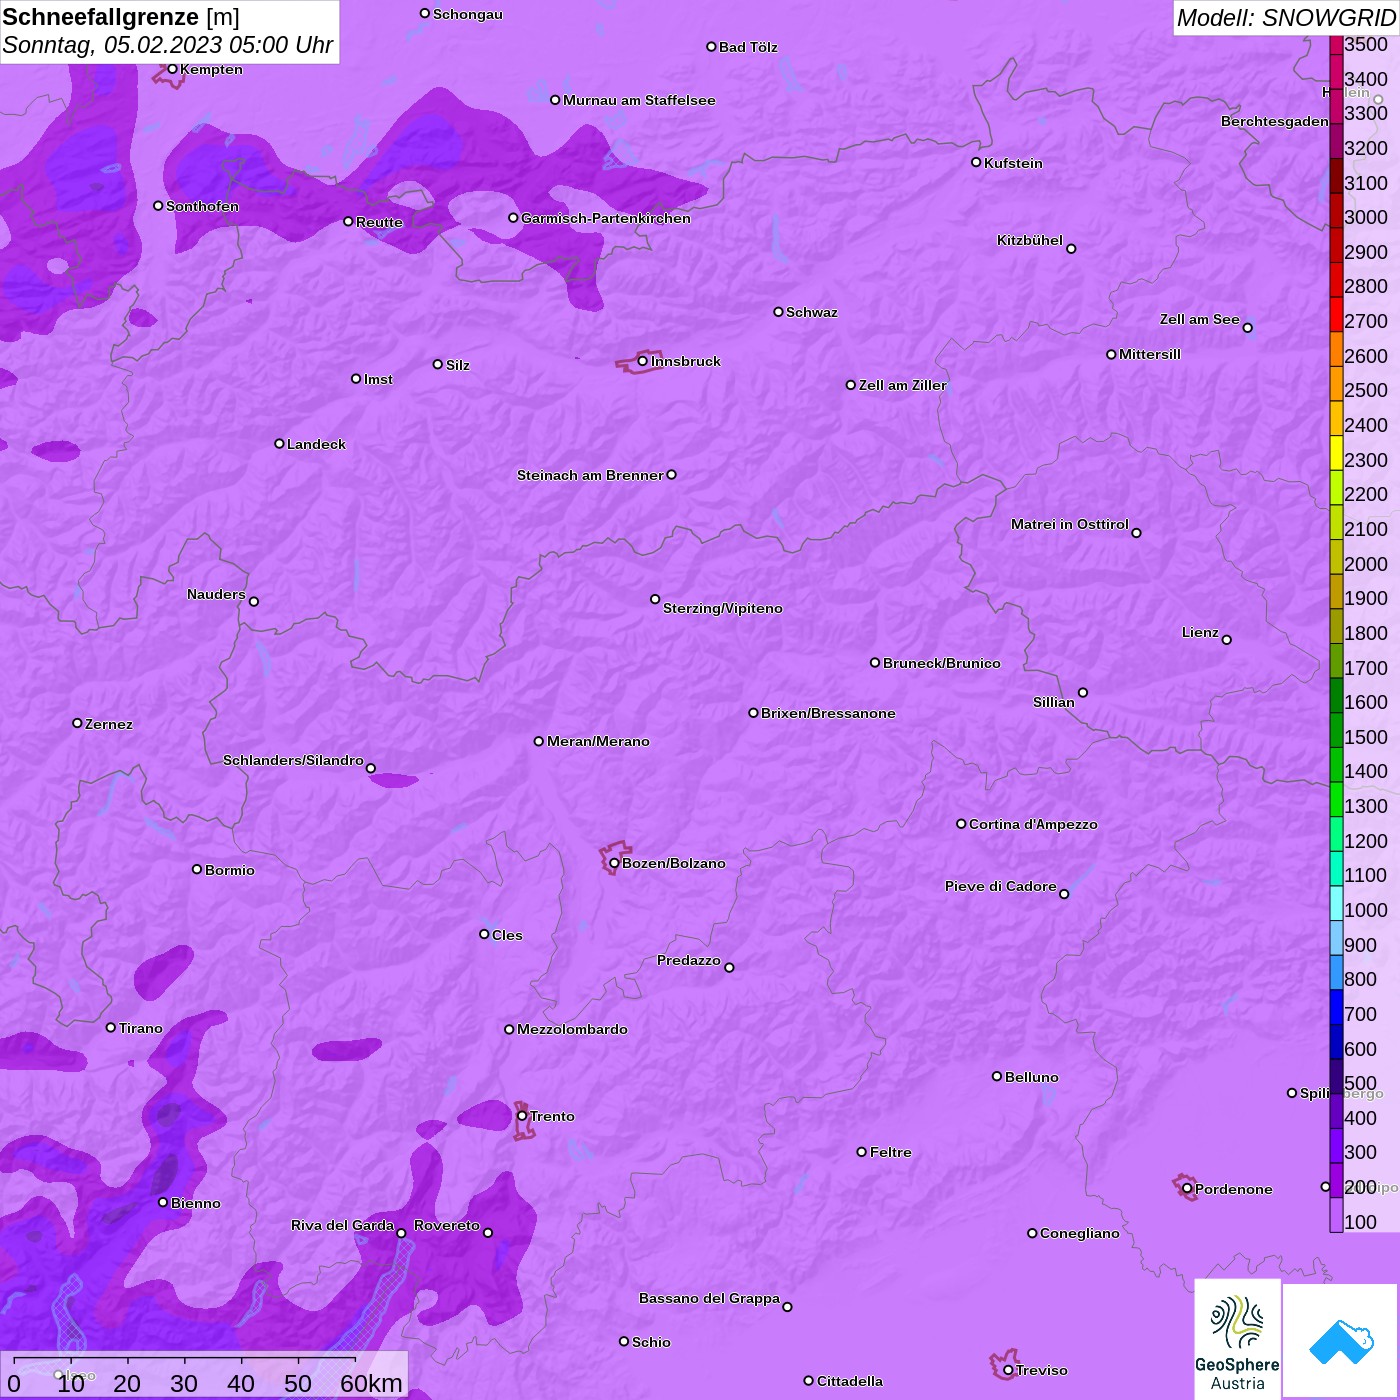
Task: Click the Schlanders/Silandro label
Action: [293, 760]
